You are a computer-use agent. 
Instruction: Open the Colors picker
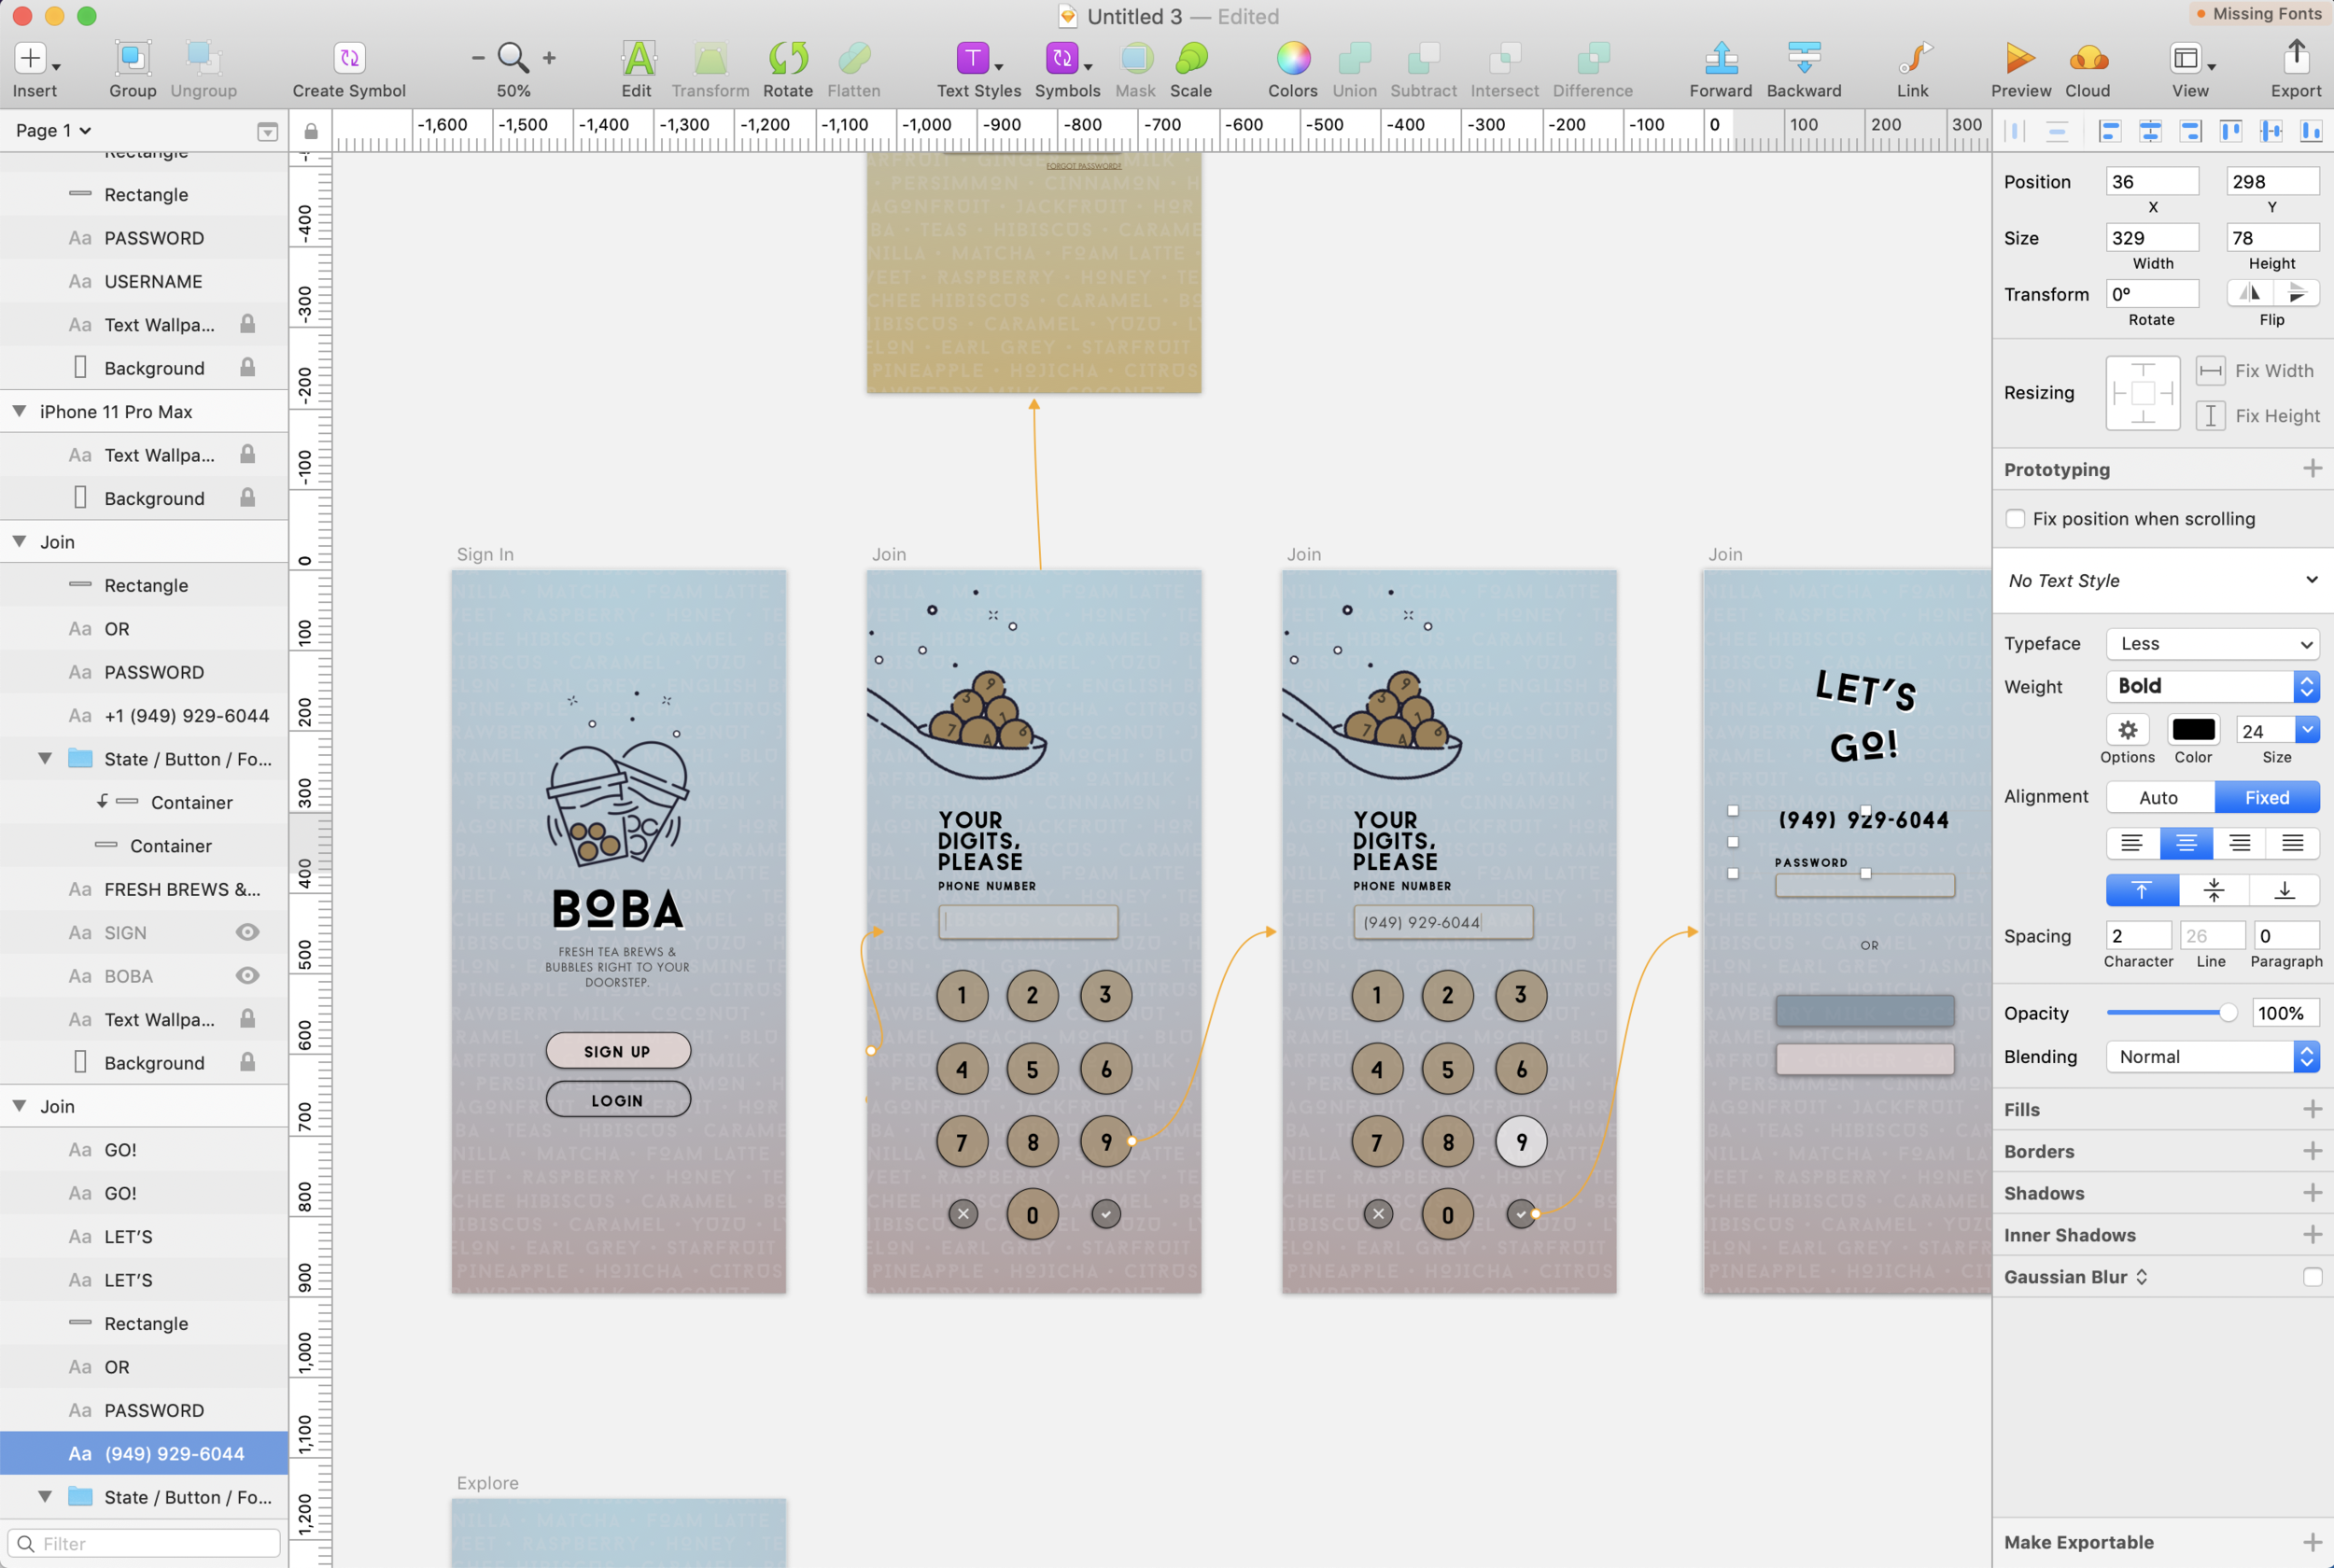[1293, 58]
